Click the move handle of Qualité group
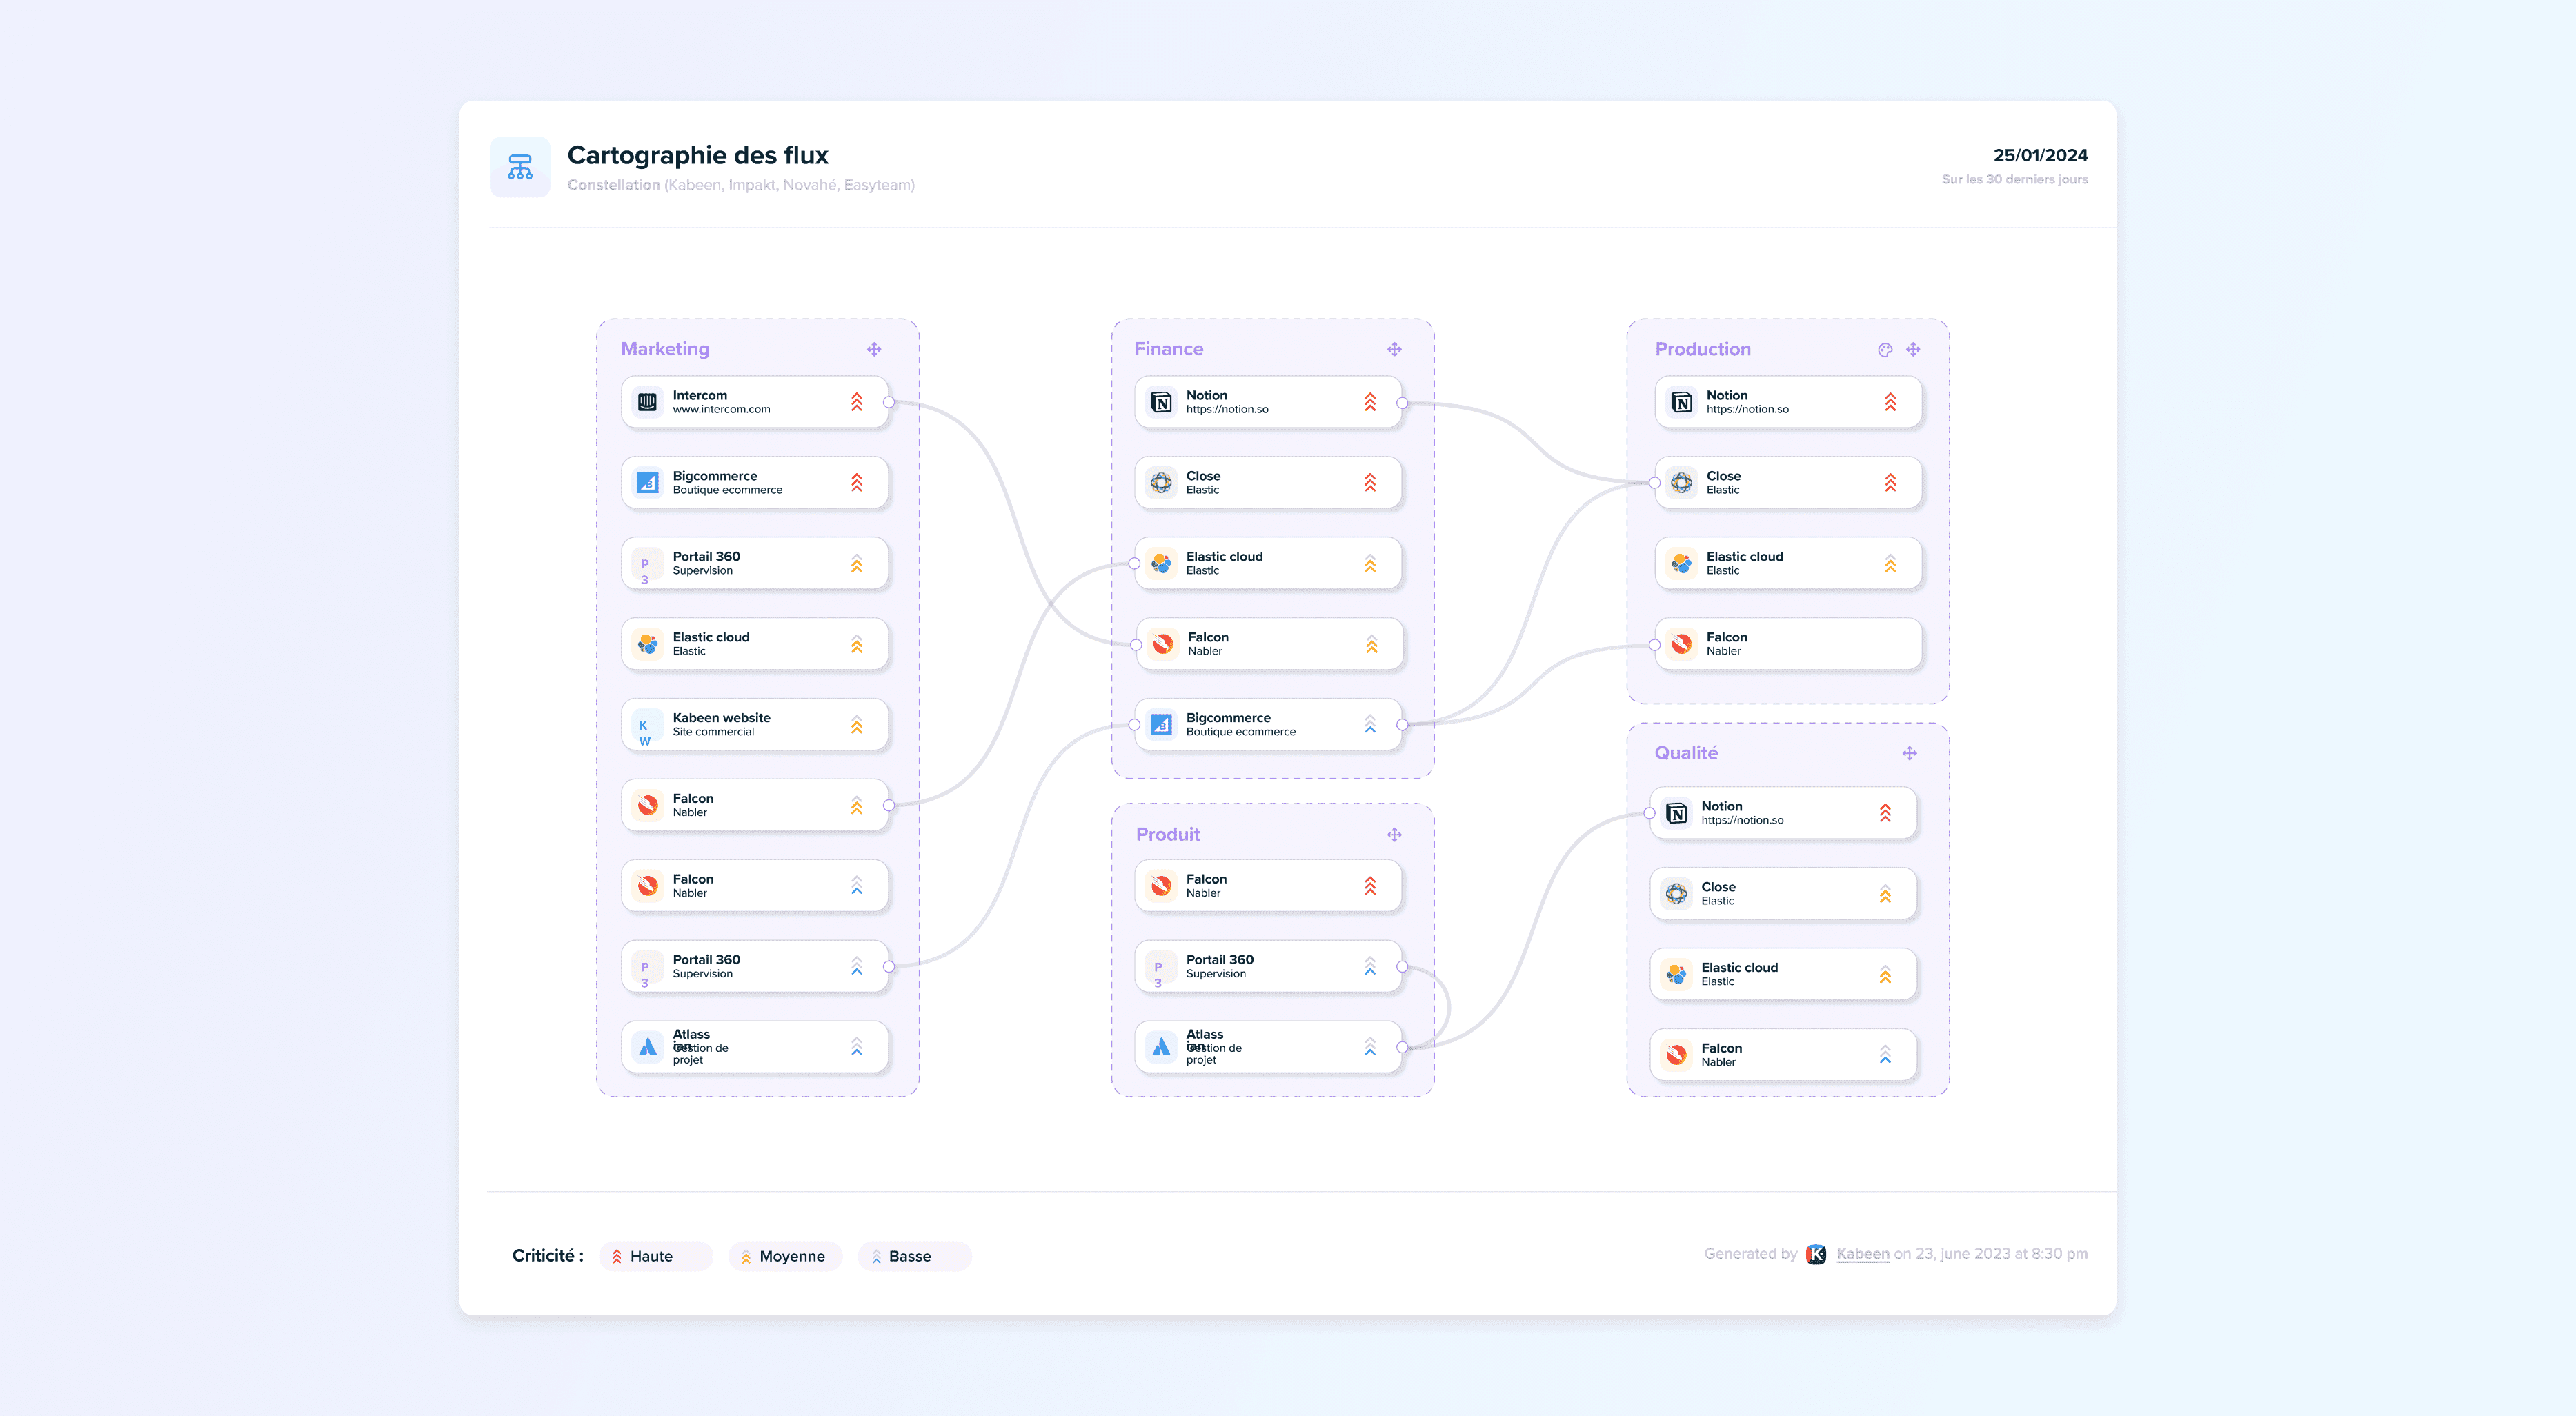 tap(1909, 753)
